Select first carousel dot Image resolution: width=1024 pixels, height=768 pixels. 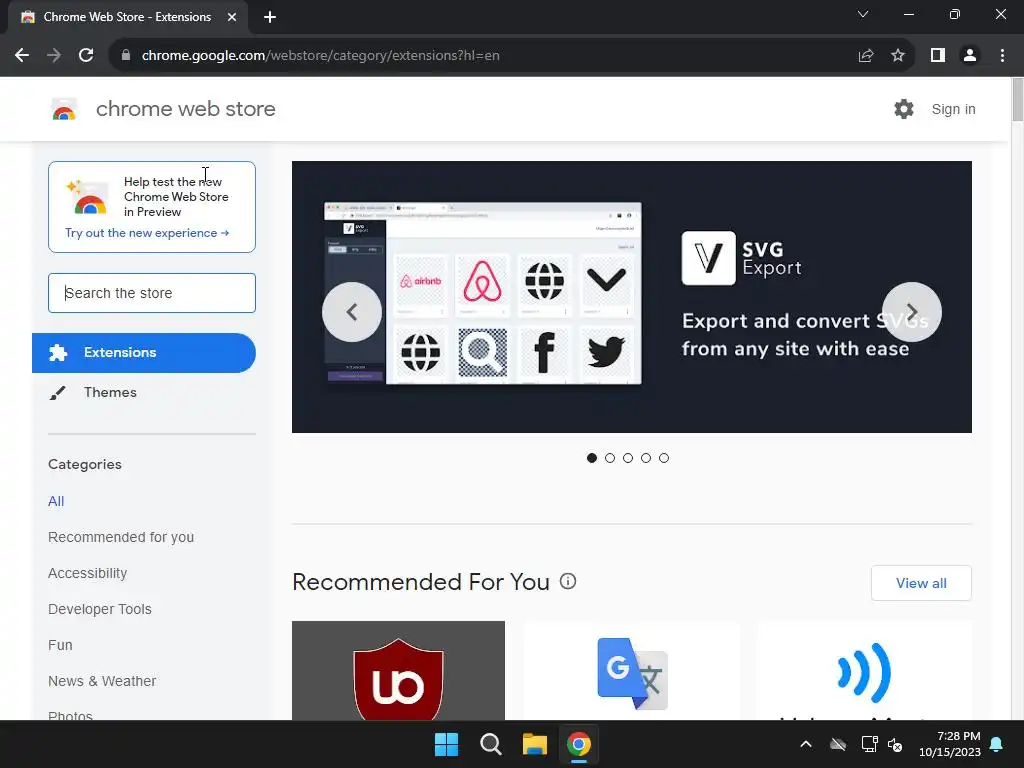coord(592,458)
